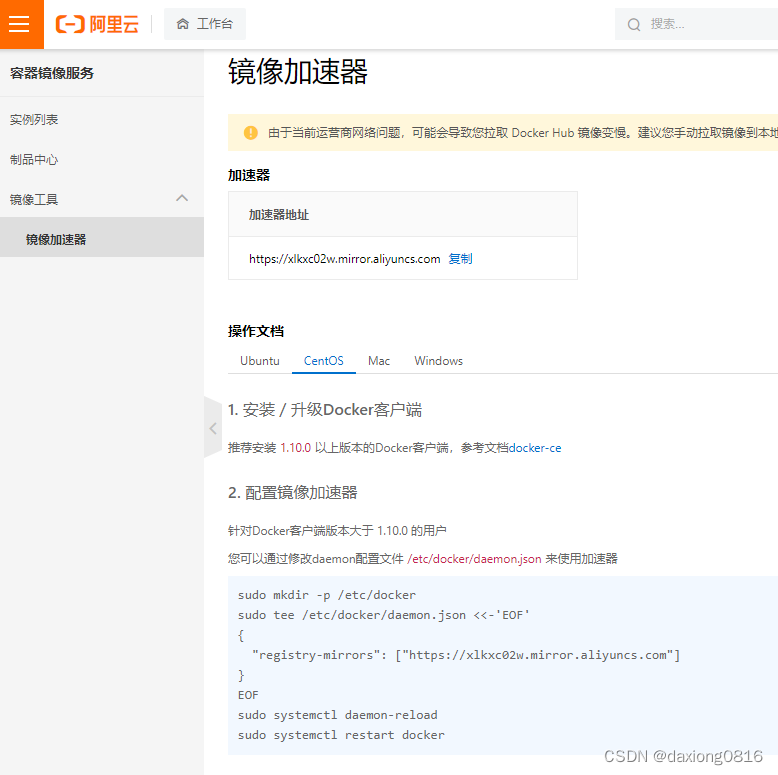Image resolution: width=778 pixels, height=775 pixels.
Task: Switch to the CentOS tab
Action: (324, 361)
